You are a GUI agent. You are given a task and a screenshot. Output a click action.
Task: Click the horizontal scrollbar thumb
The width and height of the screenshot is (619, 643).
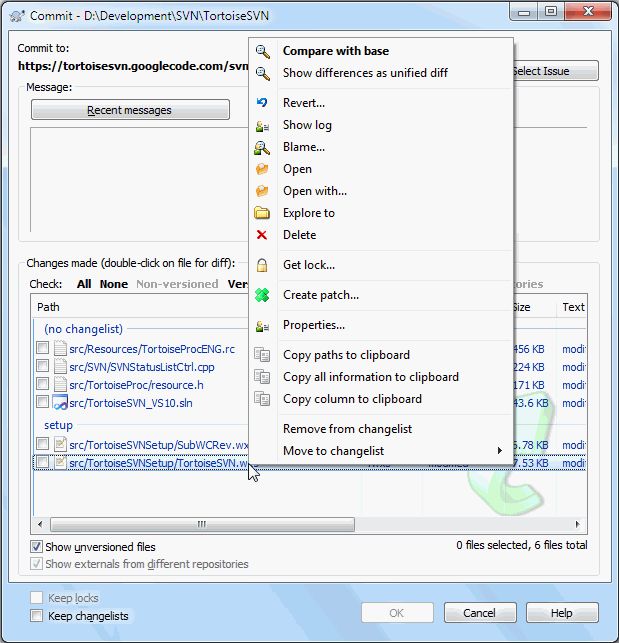(x=202, y=524)
